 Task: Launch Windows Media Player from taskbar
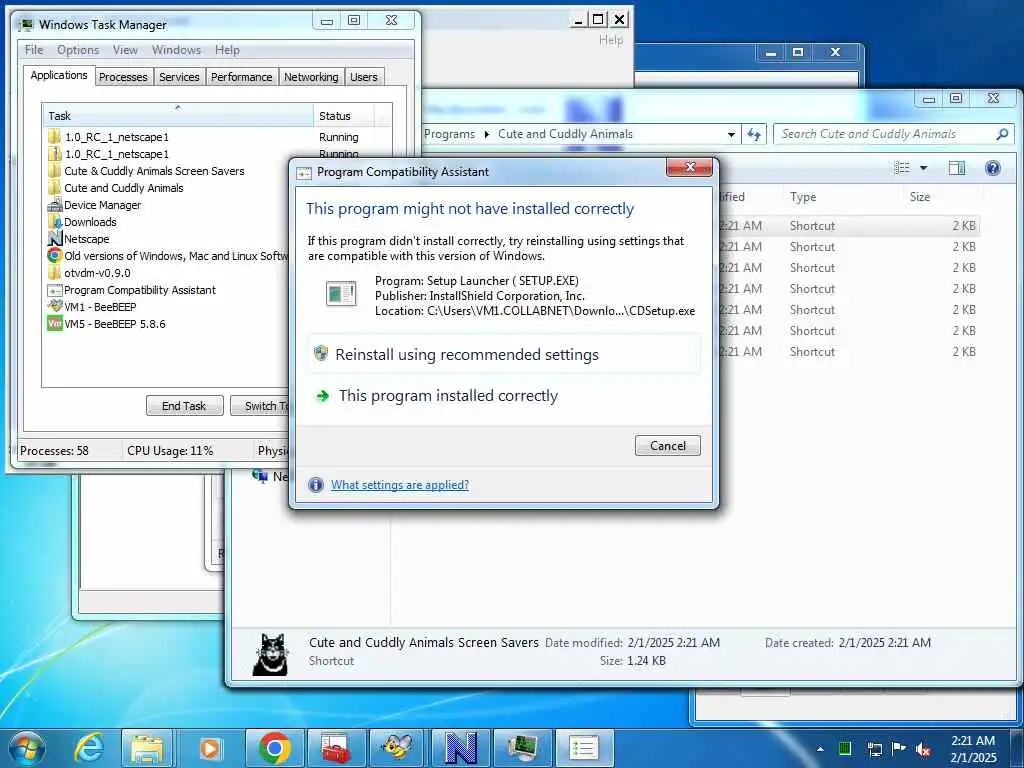[x=210, y=748]
